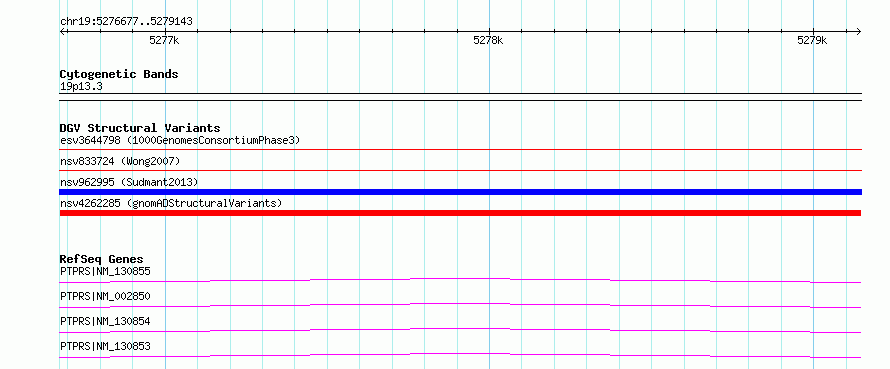The image size is (890, 369).
Task: Select the PTPRS|NM_002850 transcript label
Action: (x=105, y=296)
